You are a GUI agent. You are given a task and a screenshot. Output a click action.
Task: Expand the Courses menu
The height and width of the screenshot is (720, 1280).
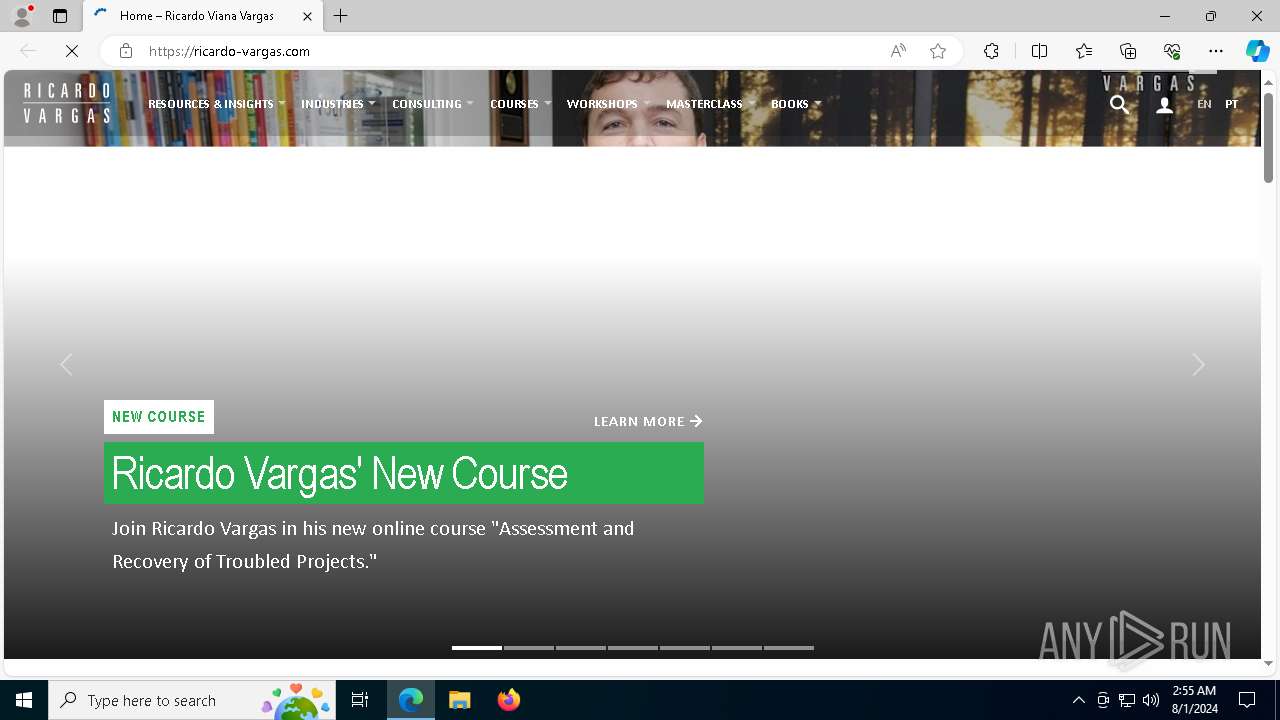pyautogui.click(x=520, y=104)
